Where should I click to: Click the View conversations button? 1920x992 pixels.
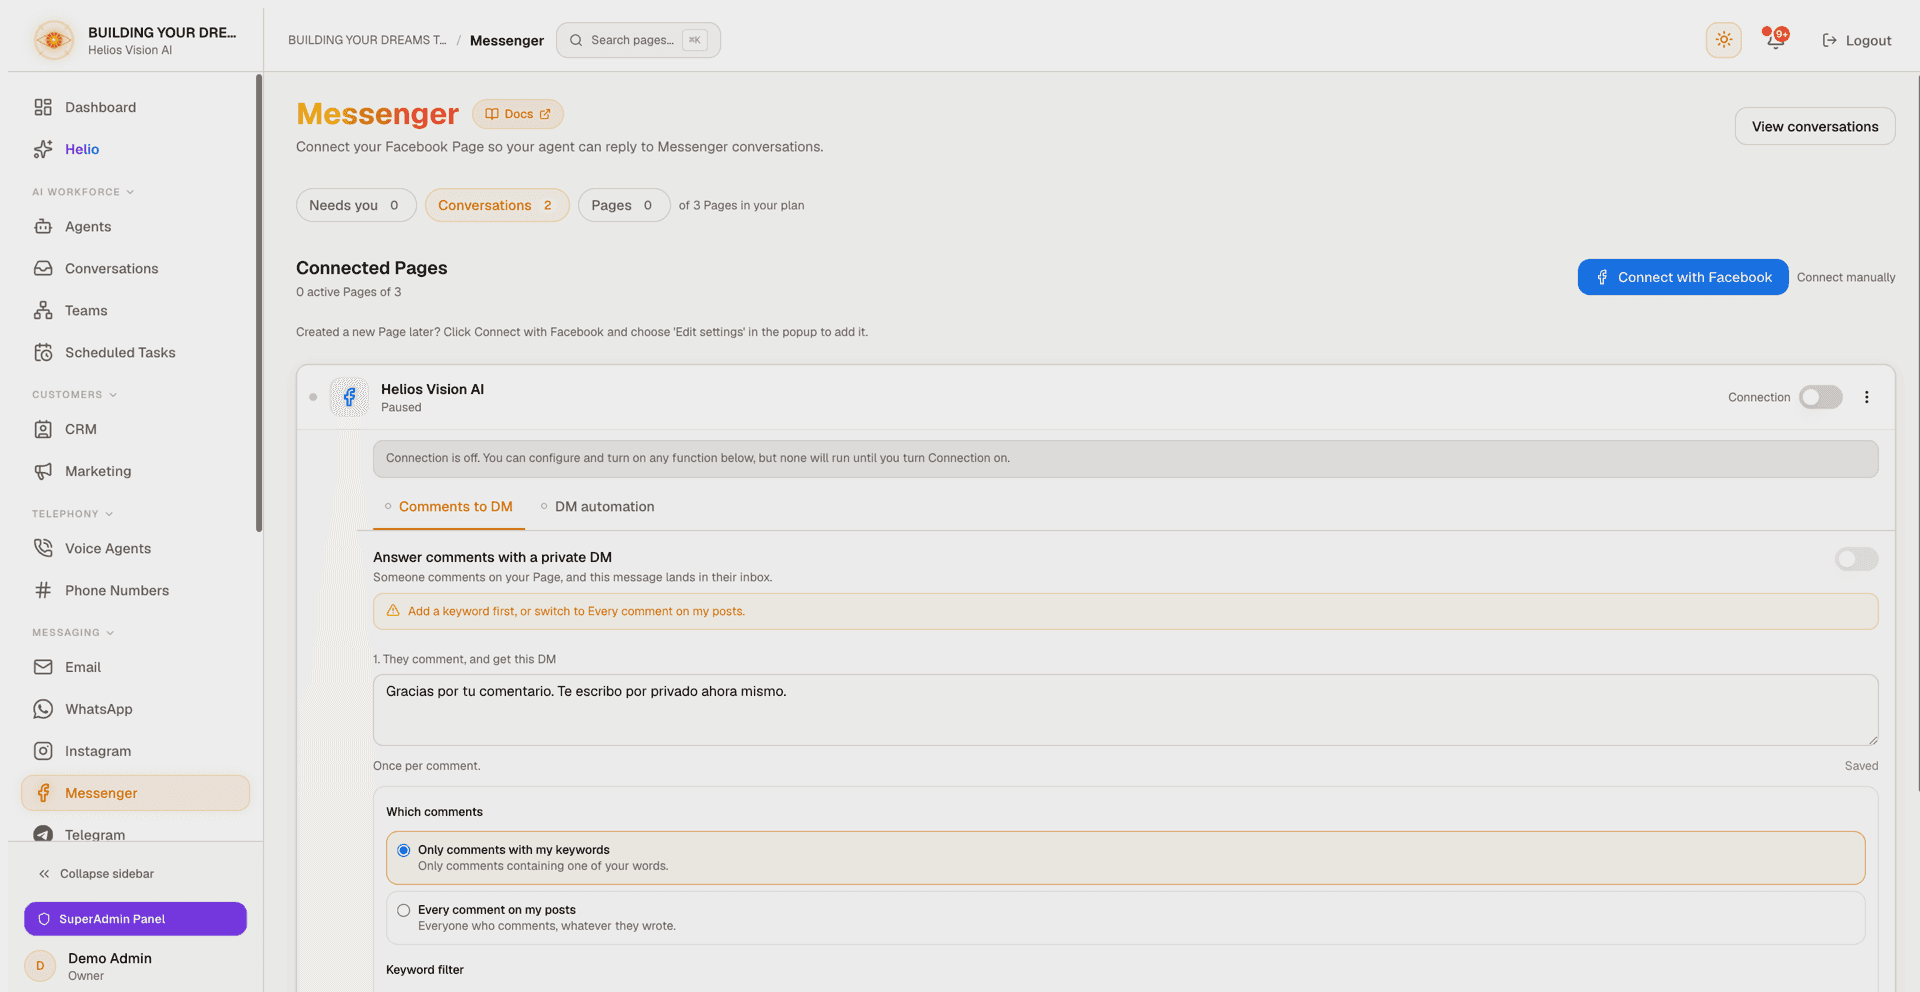pyautogui.click(x=1815, y=127)
